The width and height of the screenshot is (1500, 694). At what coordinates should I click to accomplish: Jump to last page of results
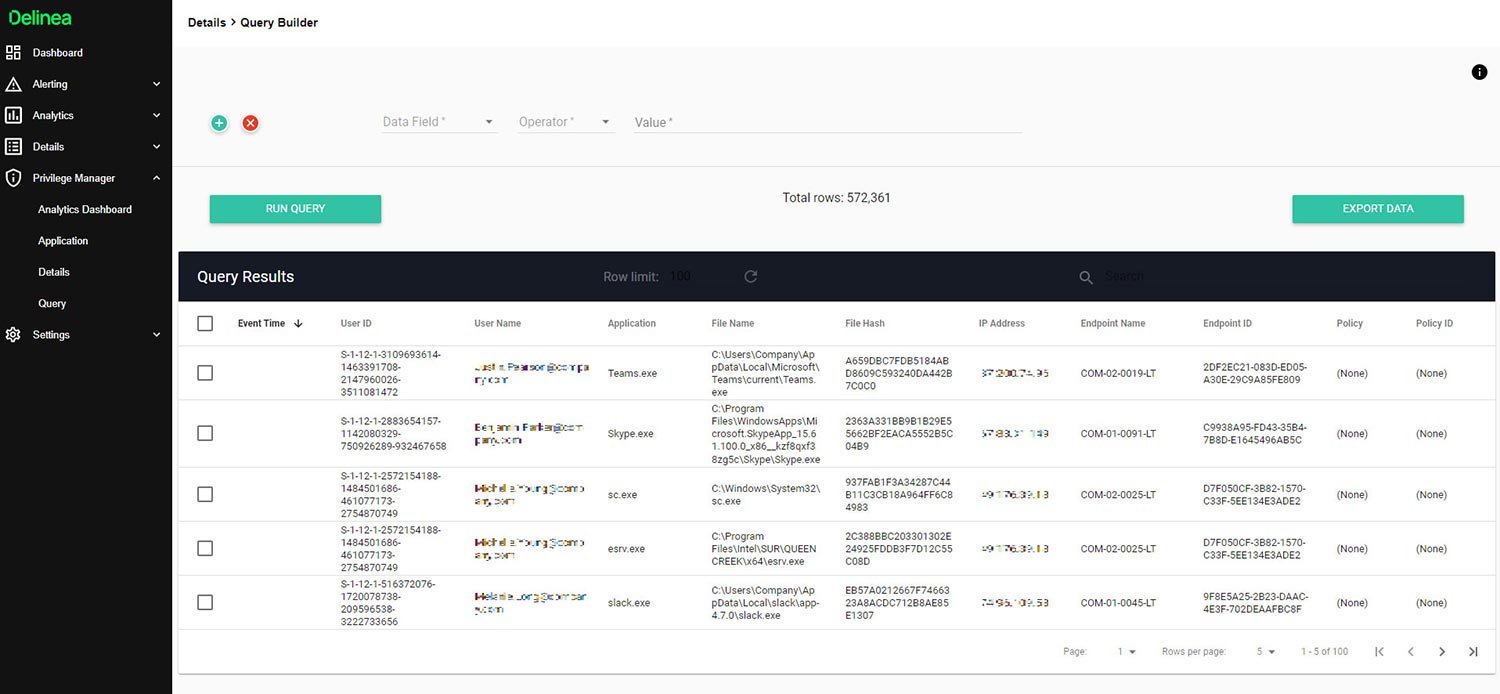tap(1473, 652)
